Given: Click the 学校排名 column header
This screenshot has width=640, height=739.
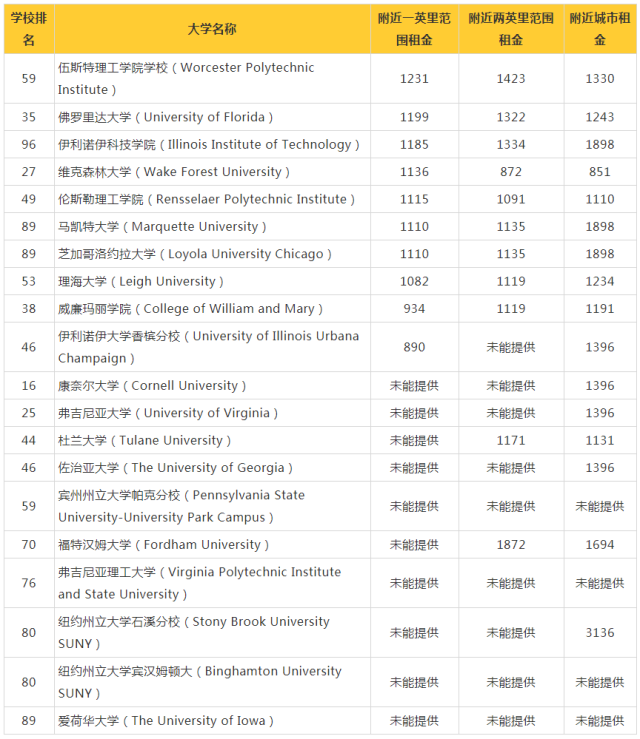Looking at the screenshot, I should (29, 29).
